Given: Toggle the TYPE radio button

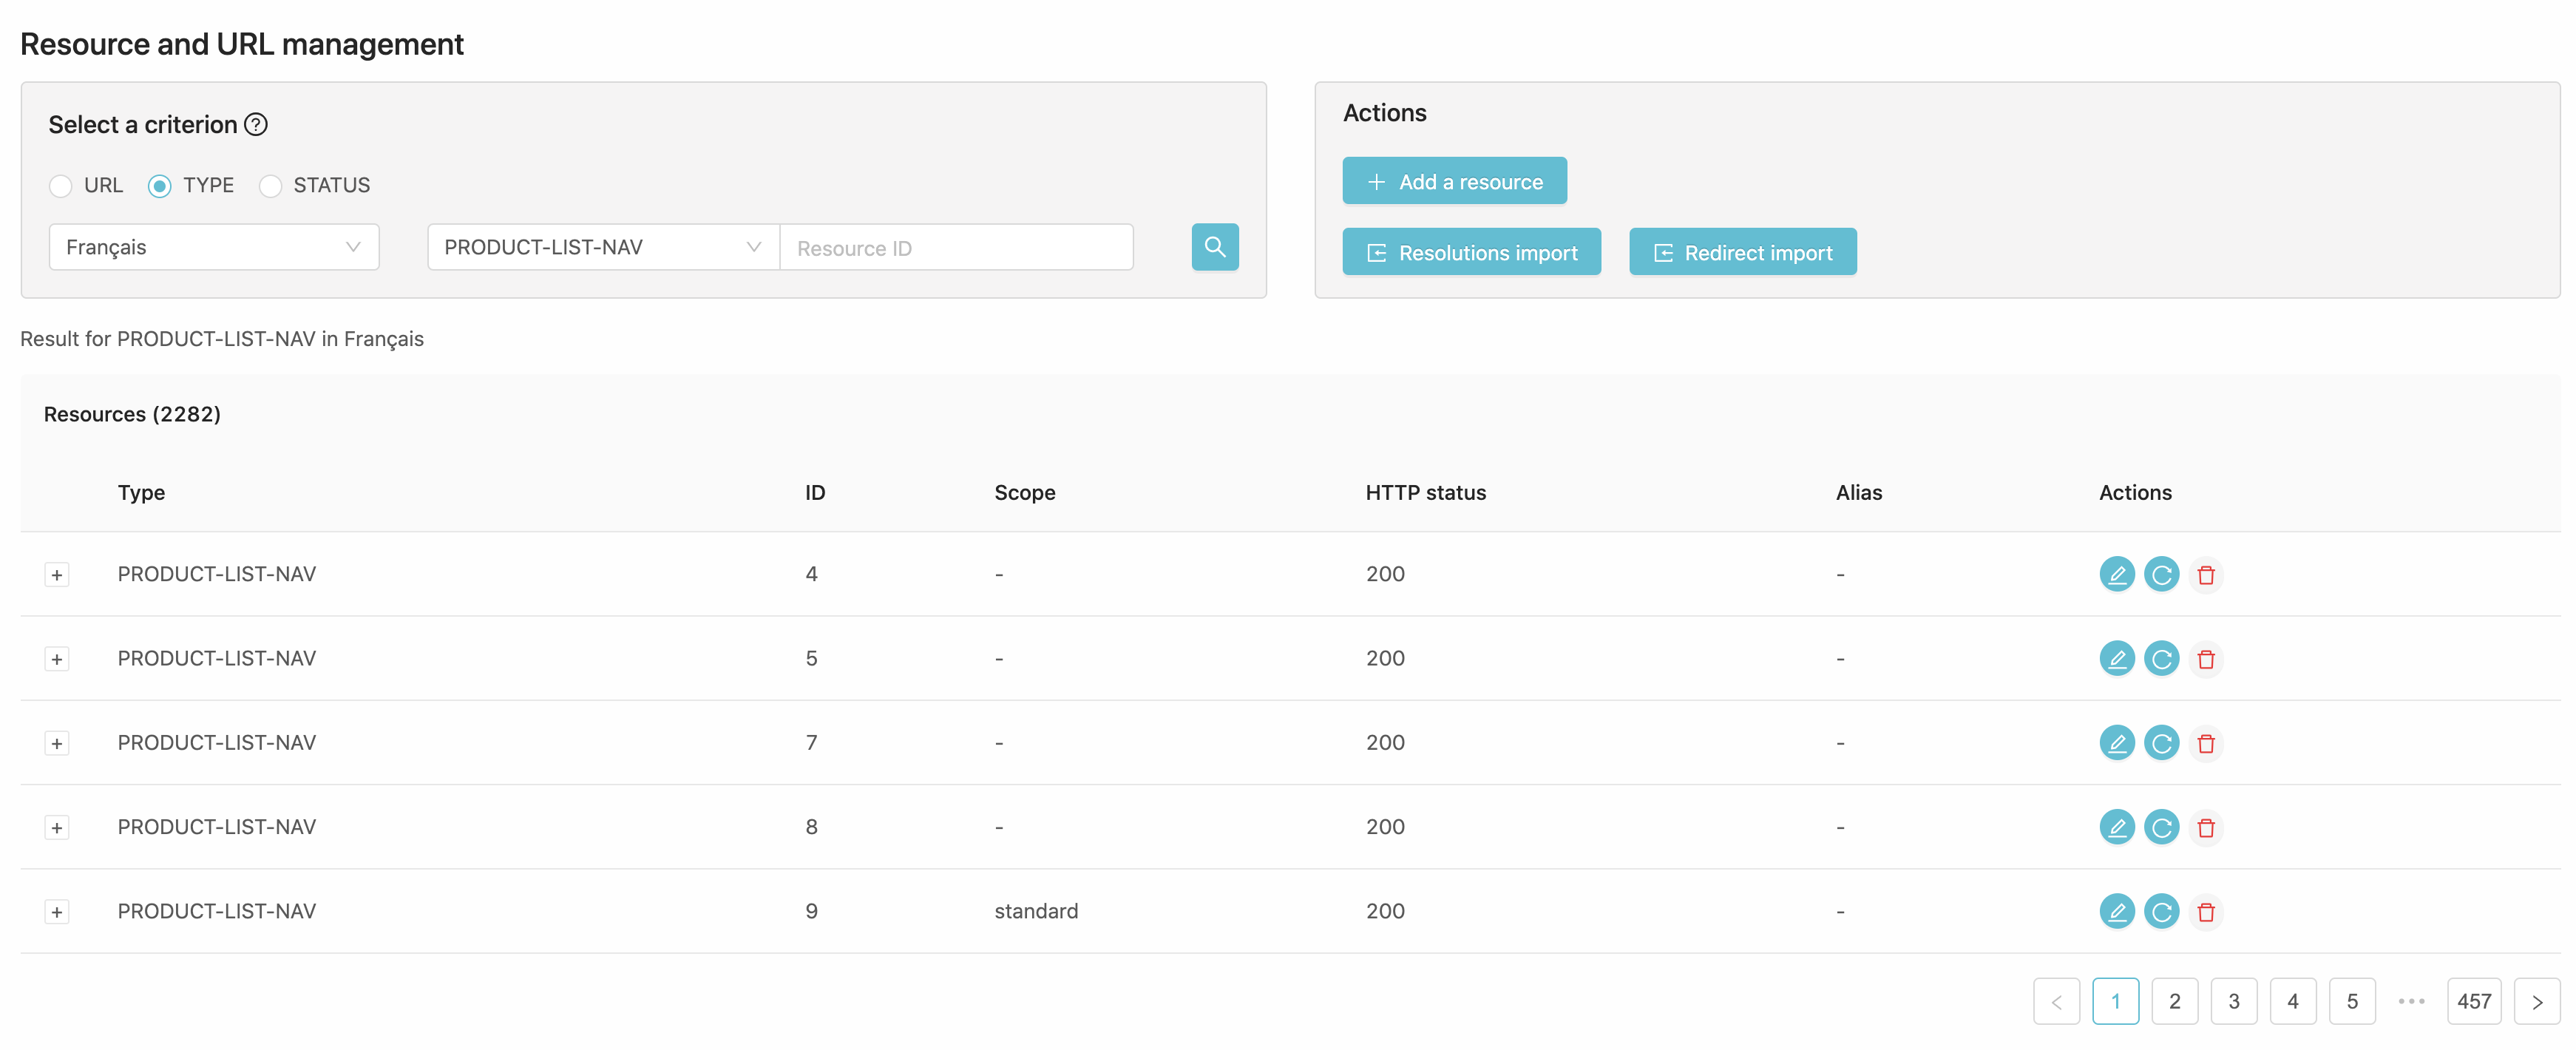Looking at the screenshot, I should [x=160, y=184].
